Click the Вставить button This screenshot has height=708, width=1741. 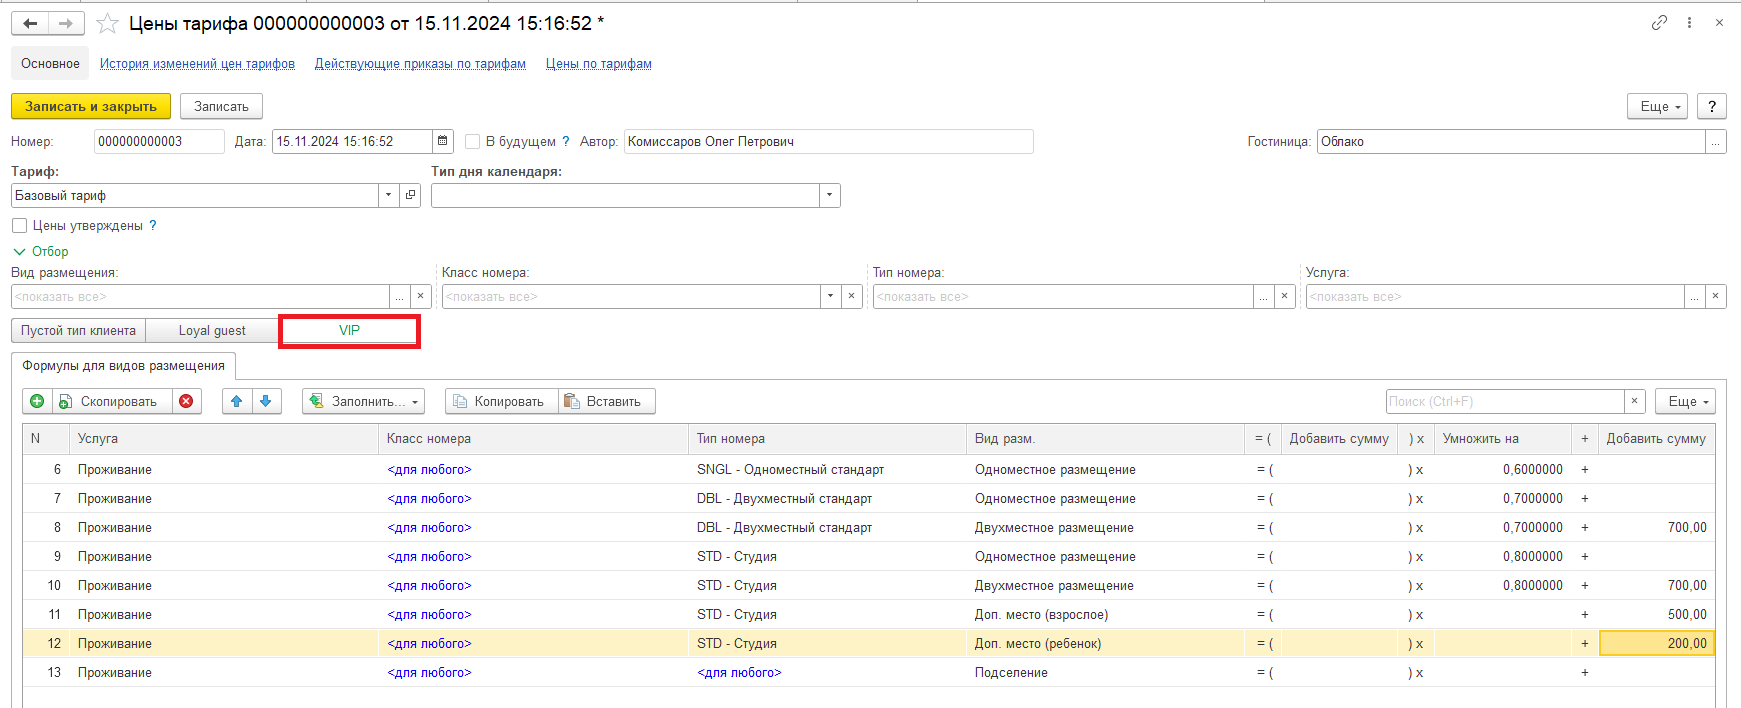coord(607,401)
